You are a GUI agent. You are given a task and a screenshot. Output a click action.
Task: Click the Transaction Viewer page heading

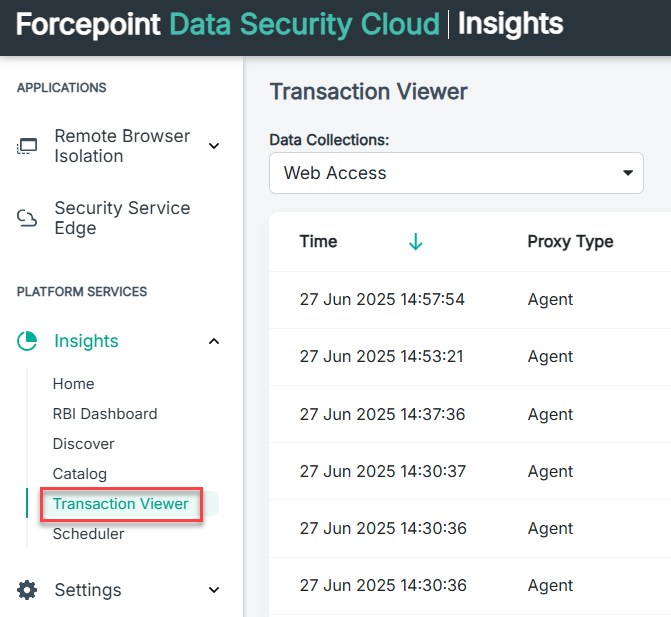pyautogui.click(x=368, y=92)
